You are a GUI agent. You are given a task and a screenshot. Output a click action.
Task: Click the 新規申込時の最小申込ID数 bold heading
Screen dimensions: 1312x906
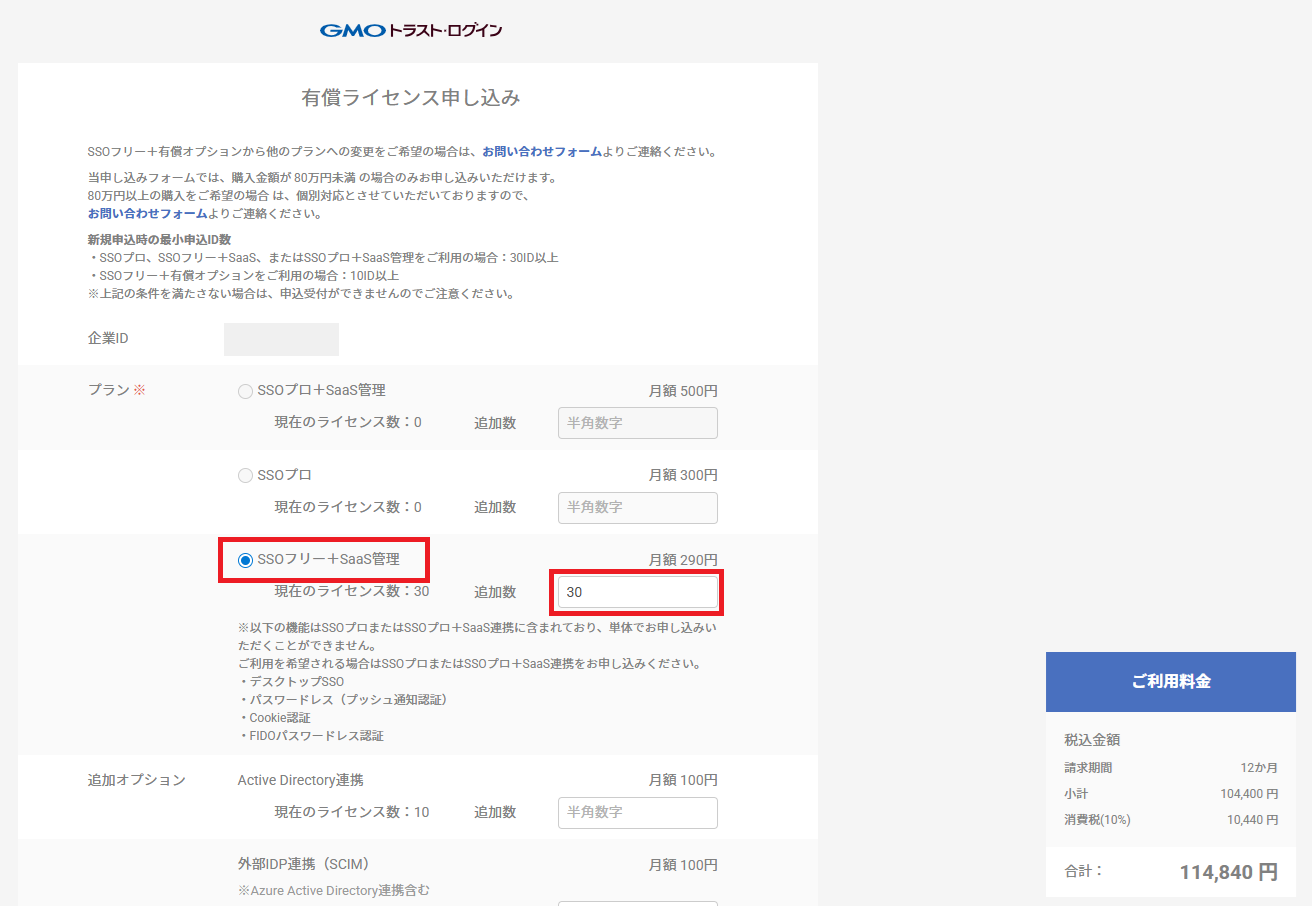pos(160,240)
